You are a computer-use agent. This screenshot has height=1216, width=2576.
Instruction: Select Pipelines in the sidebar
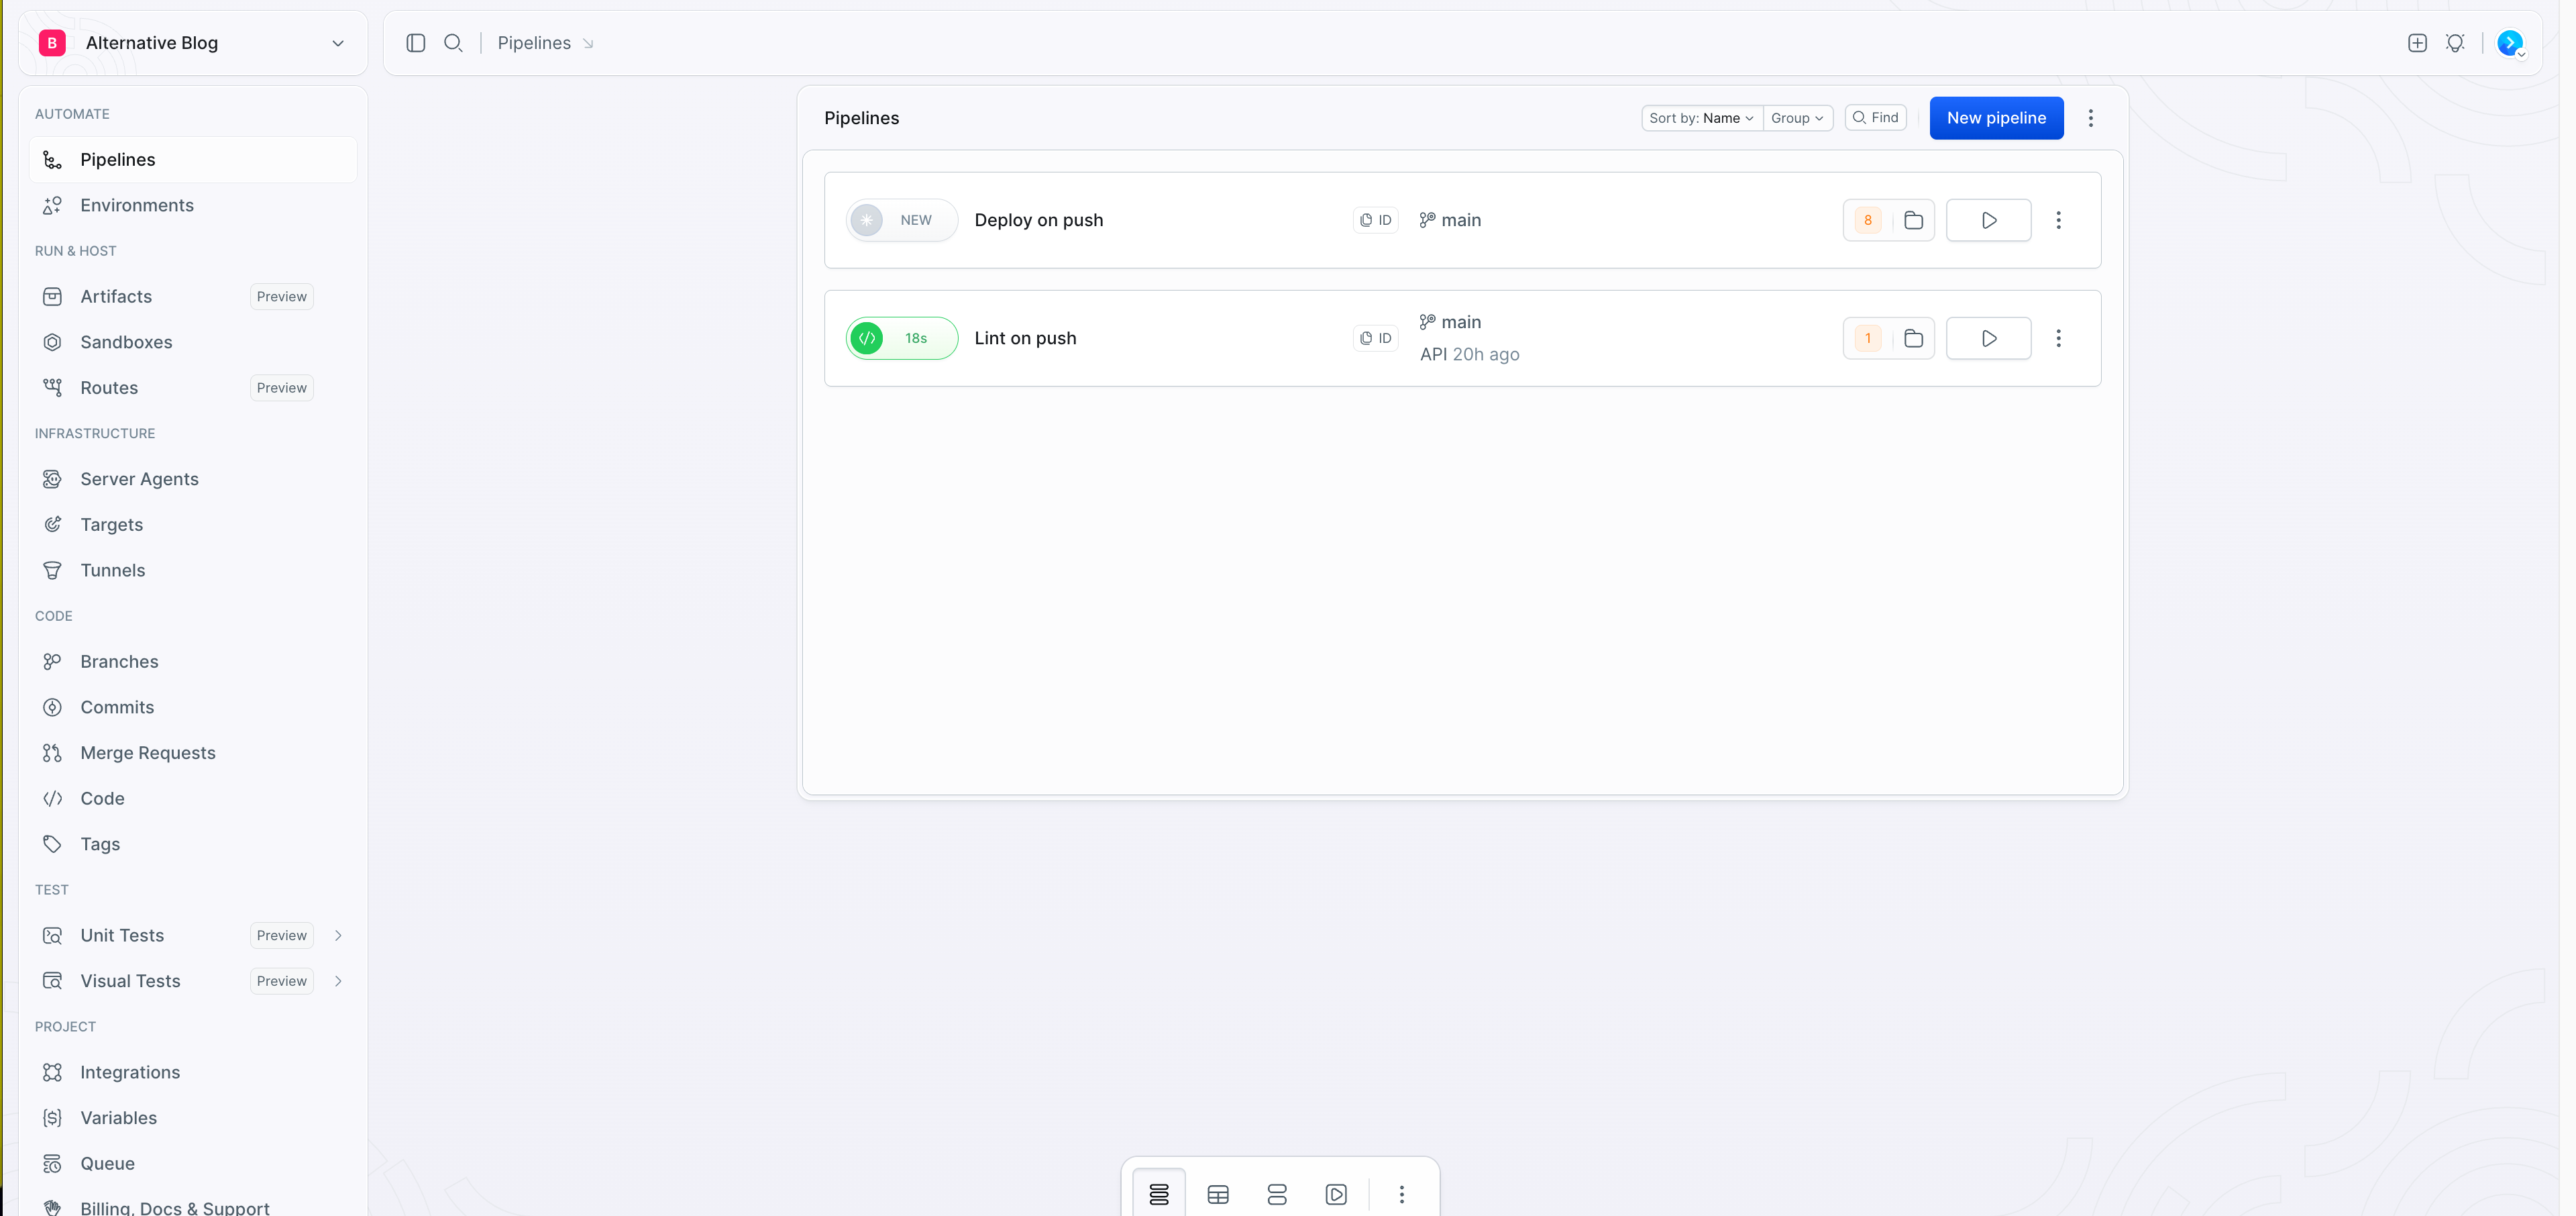[x=193, y=160]
